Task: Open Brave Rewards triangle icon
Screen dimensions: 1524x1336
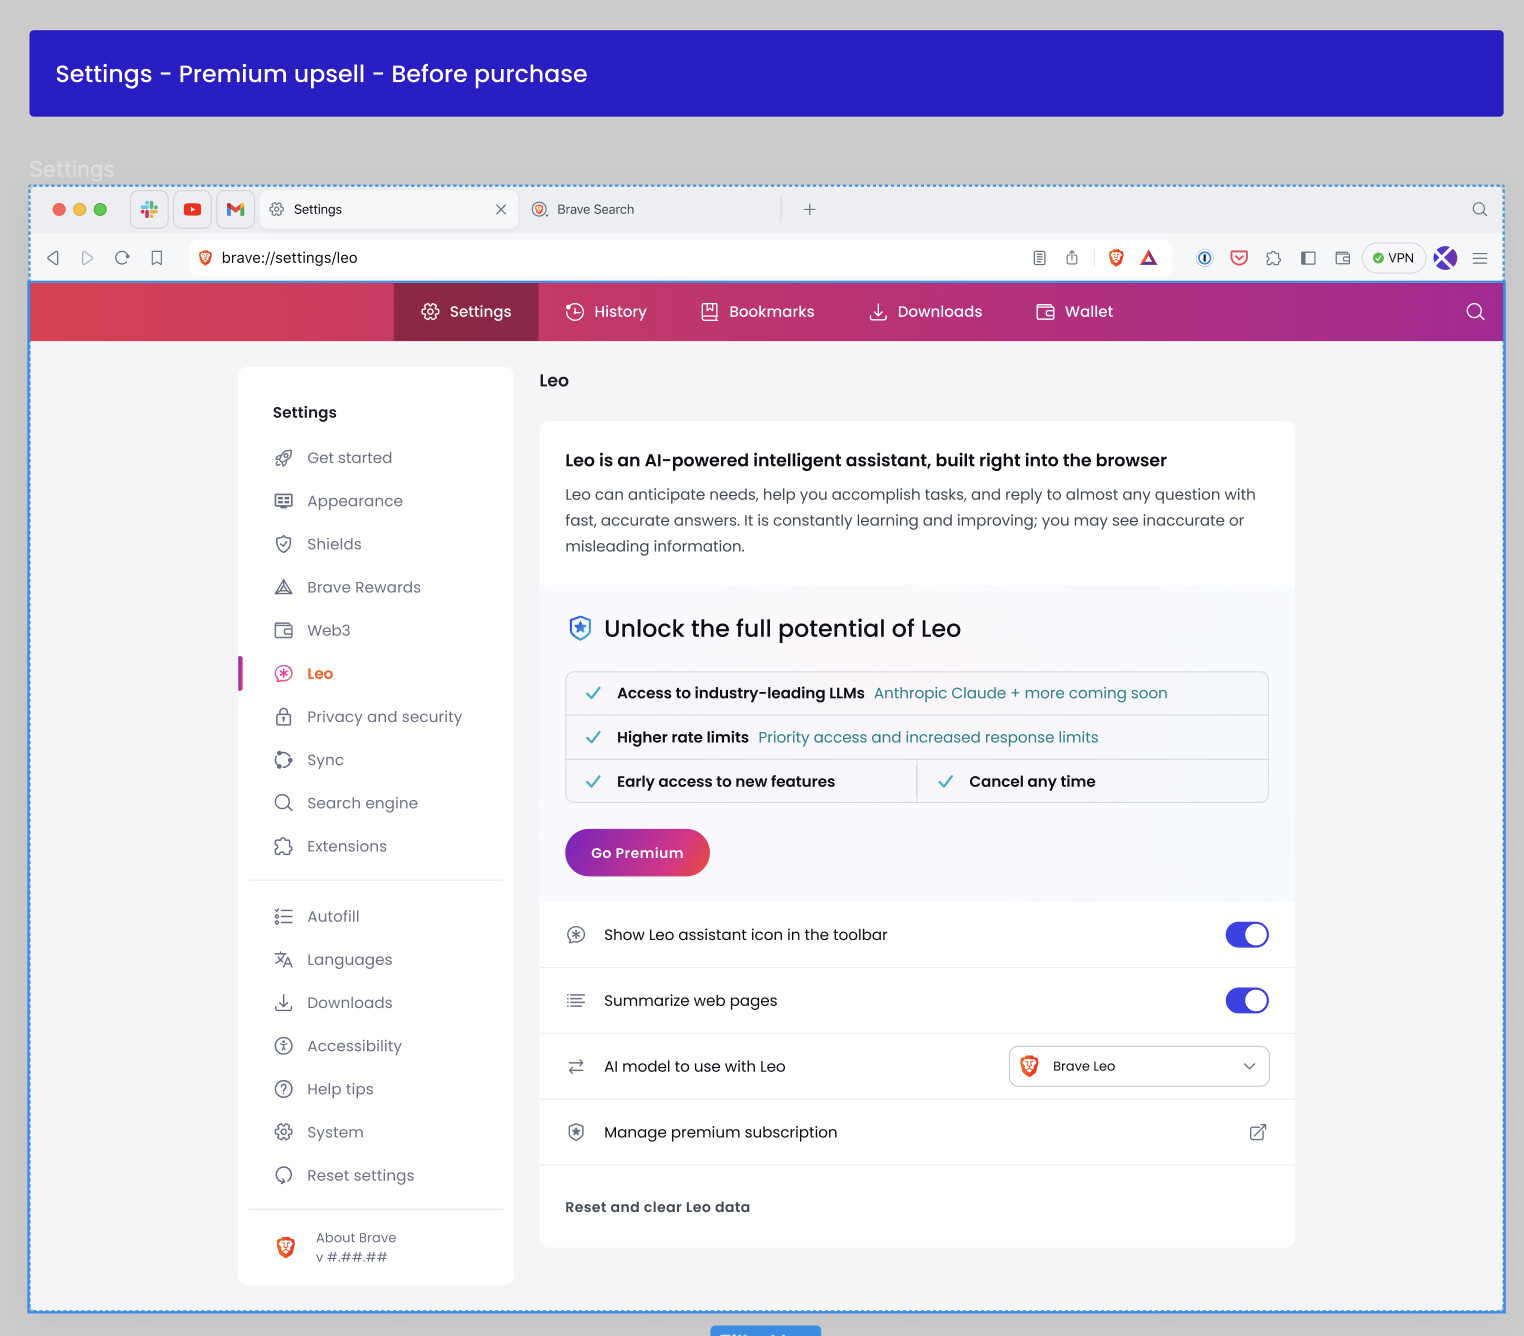Action: [1149, 258]
